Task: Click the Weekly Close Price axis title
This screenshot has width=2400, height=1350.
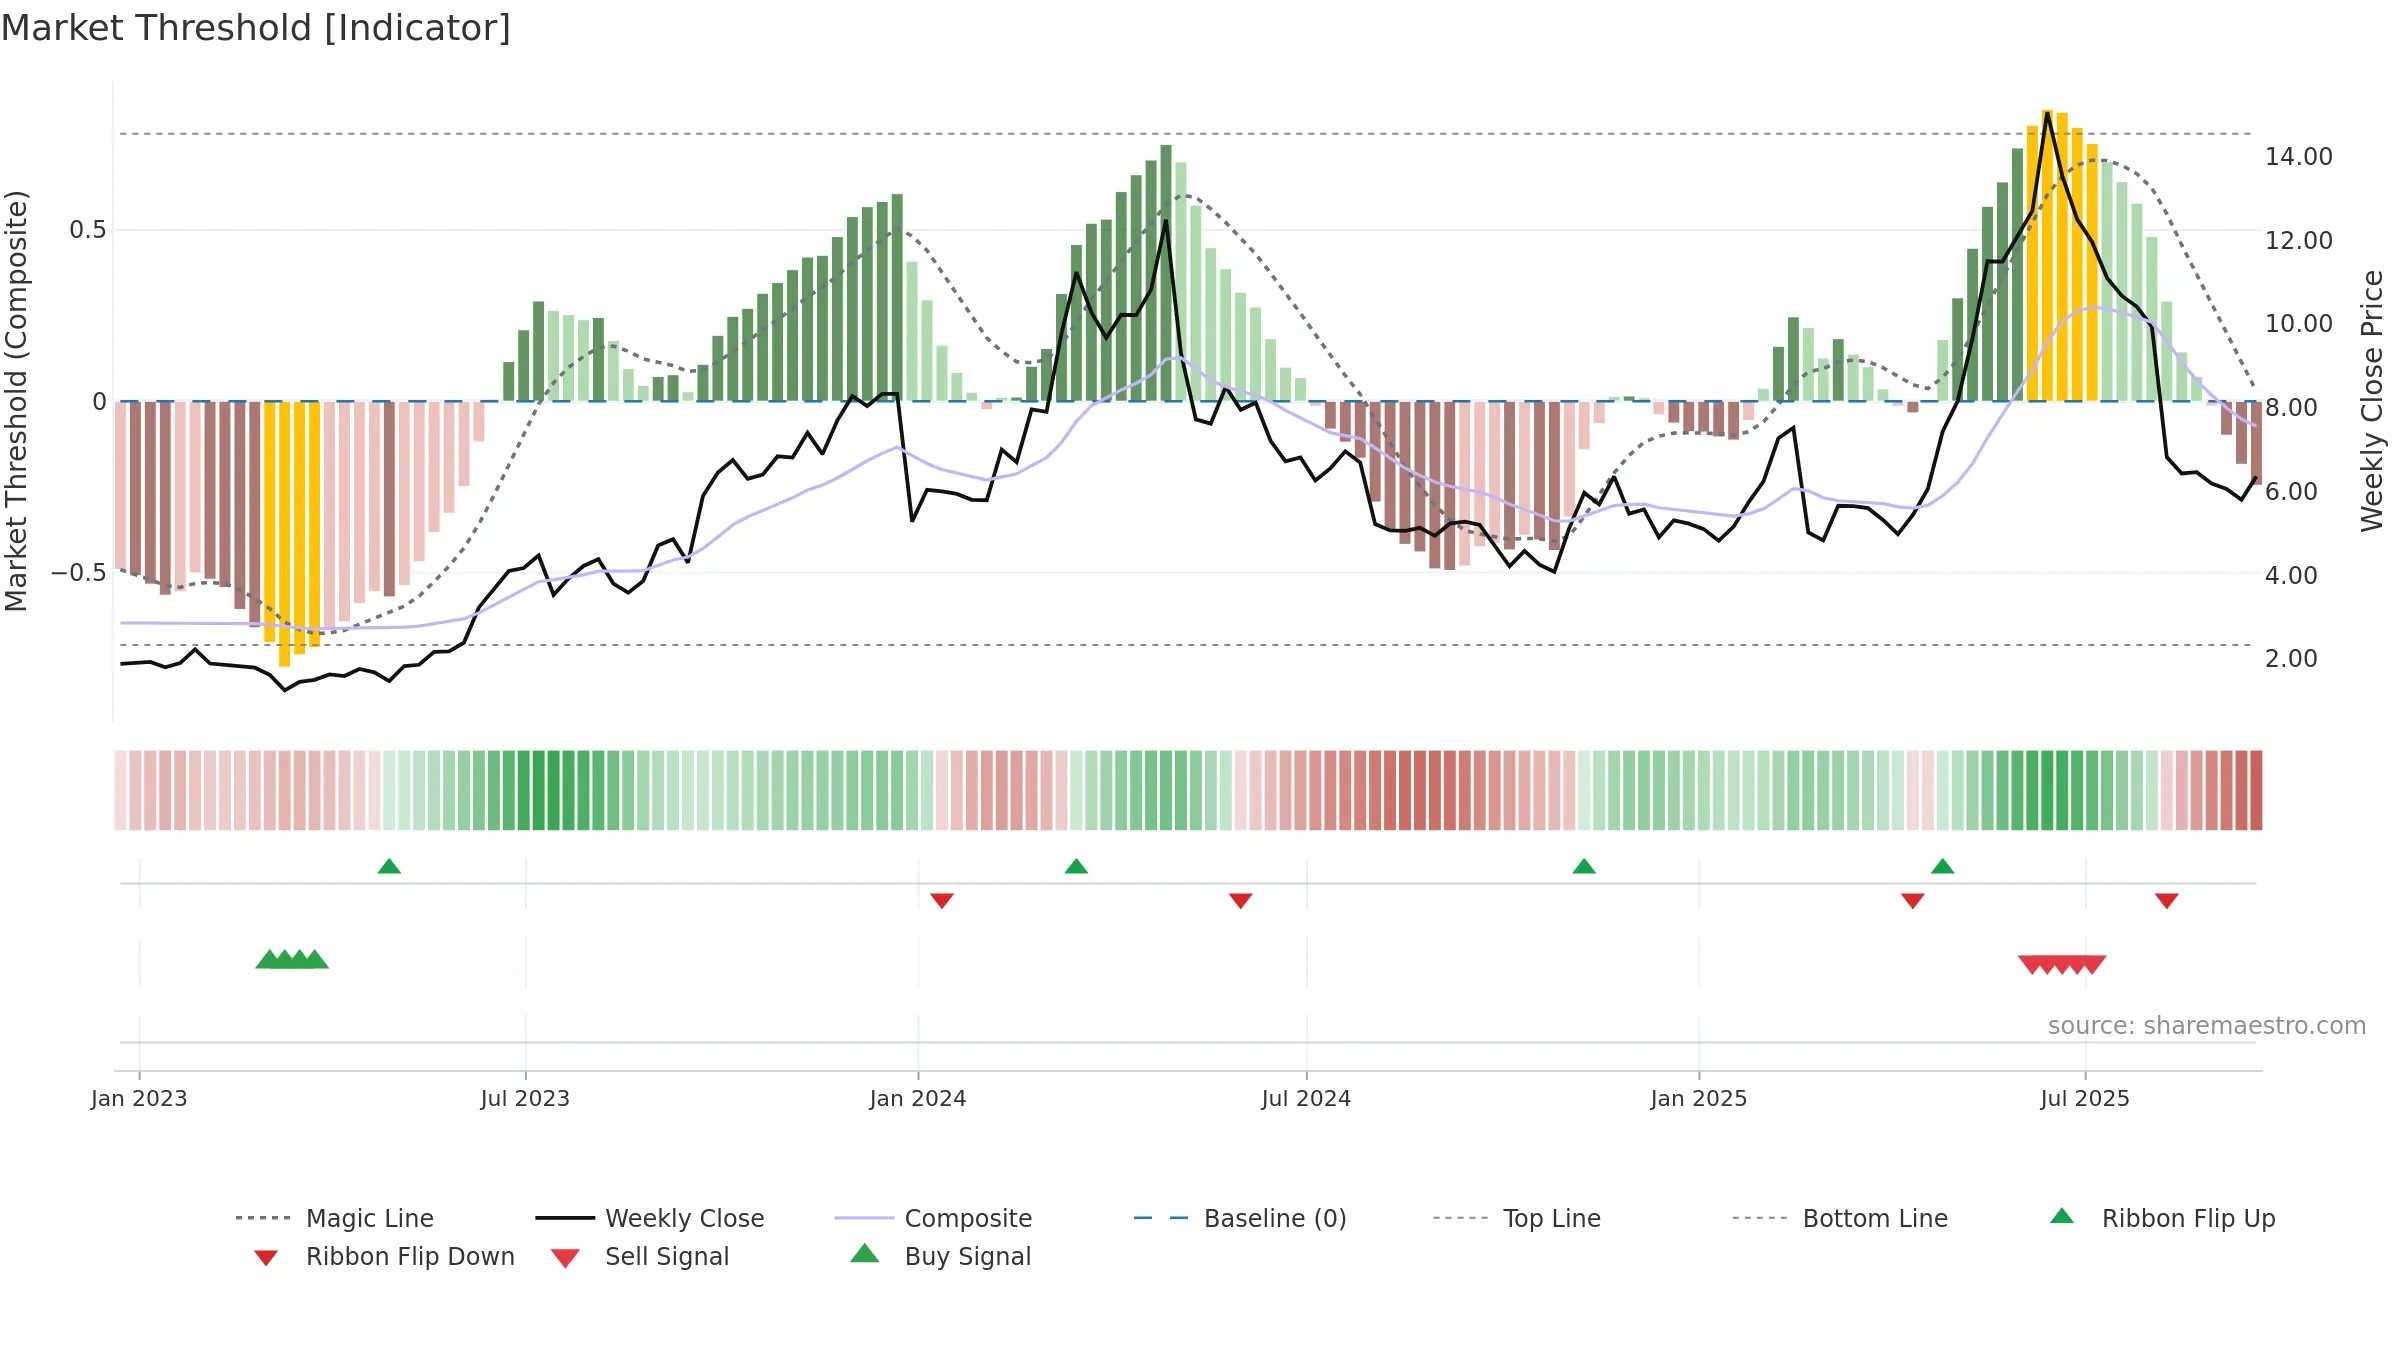Action: pyautogui.click(x=2372, y=400)
